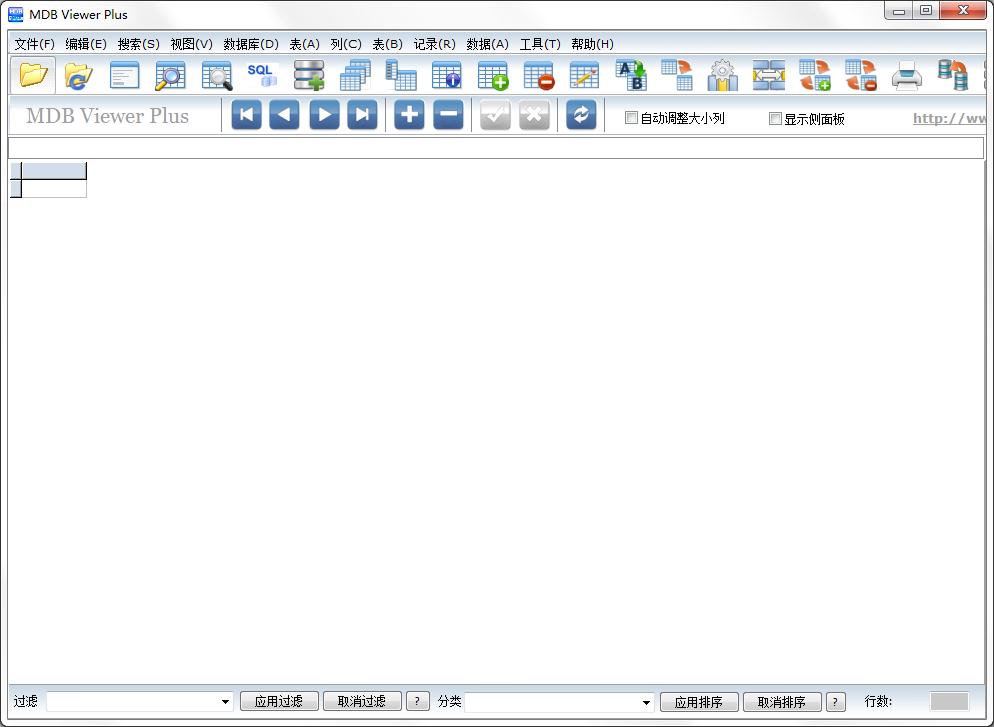The height and width of the screenshot is (727, 994).
Task: Click the refresh records button in the navigator
Action: click(581, 114)
